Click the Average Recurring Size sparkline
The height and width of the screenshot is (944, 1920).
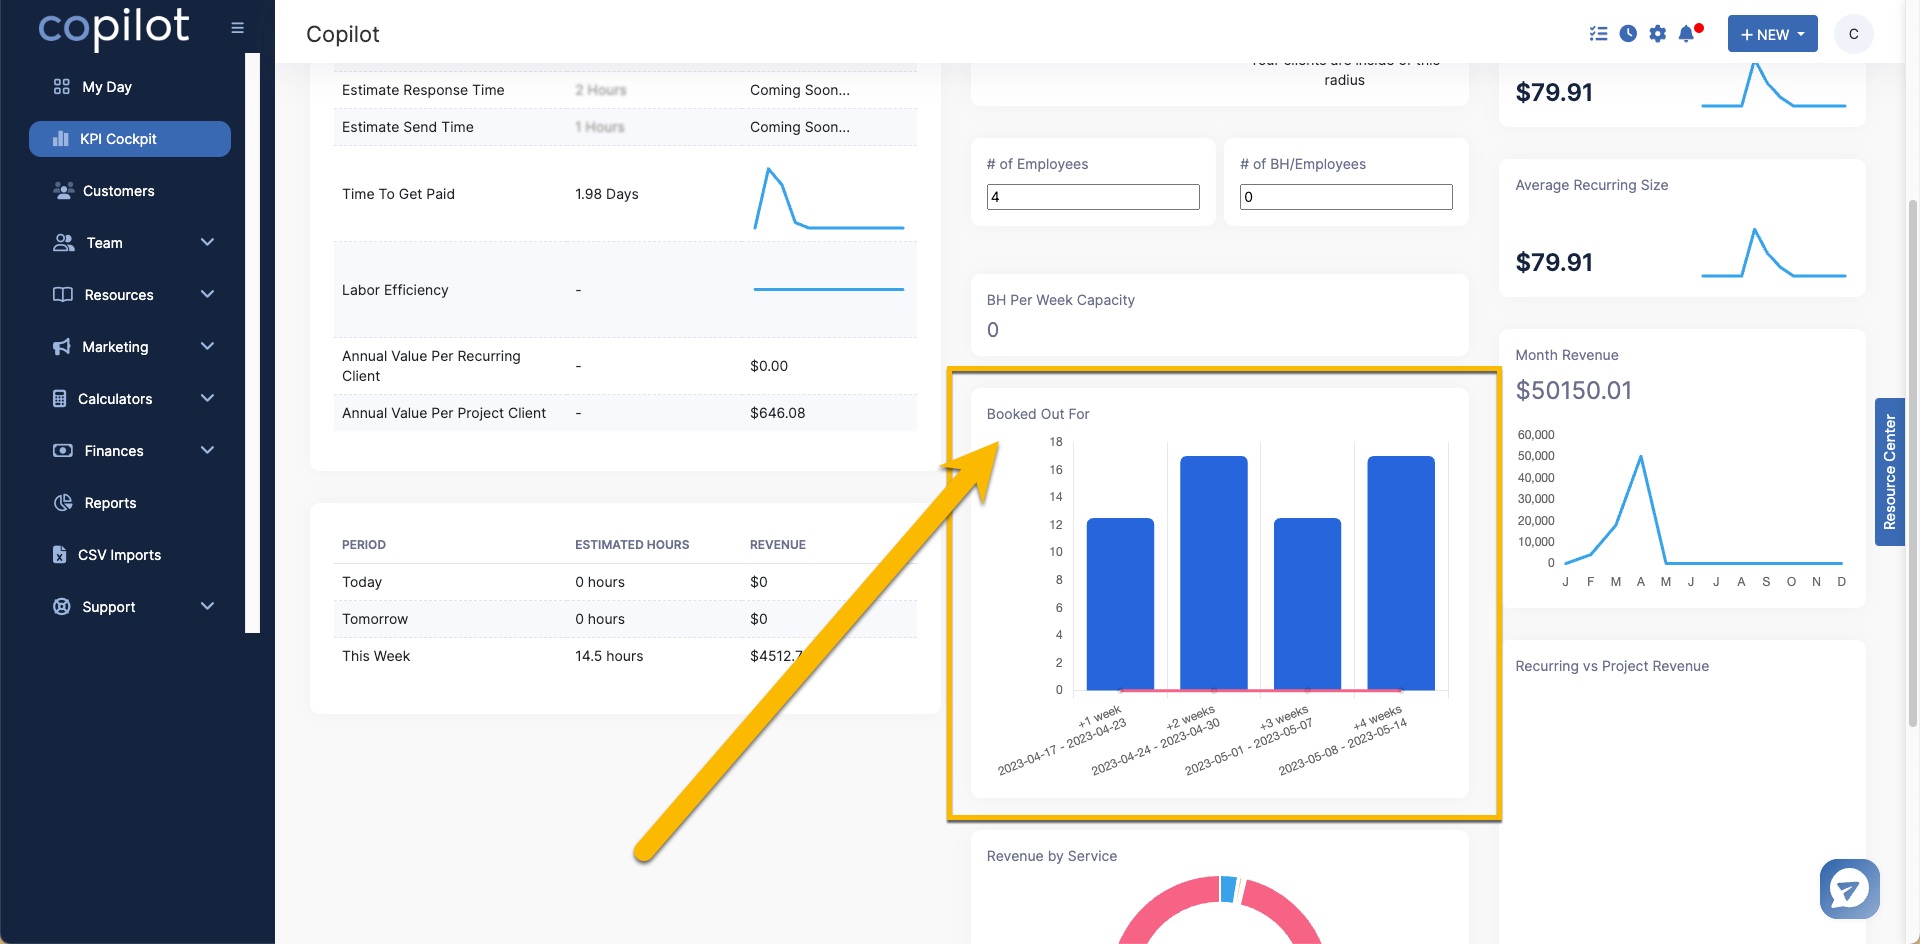pos(1774,253)
